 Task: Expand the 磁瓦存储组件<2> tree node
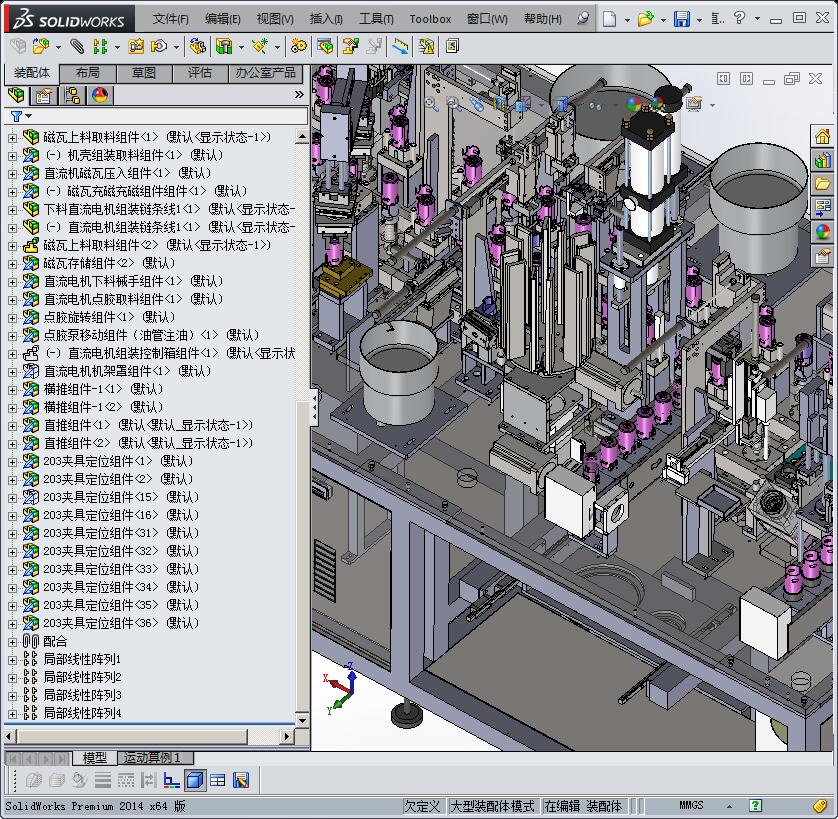12,263
